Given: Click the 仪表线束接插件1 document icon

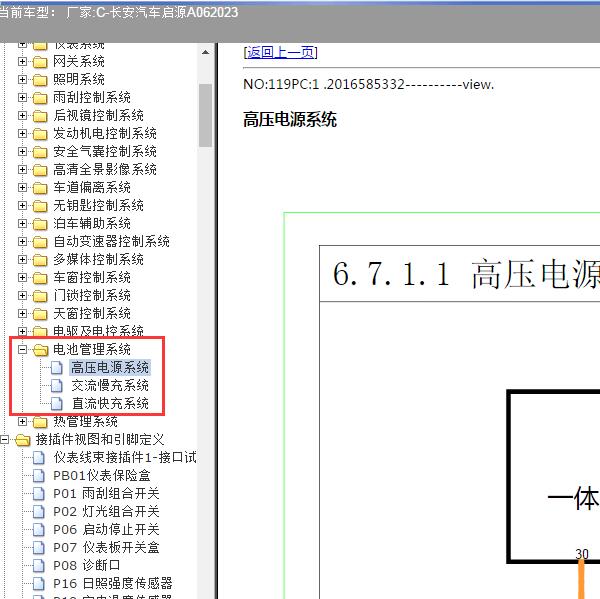Looking at the screenshot, I should [x=39, y=457].
